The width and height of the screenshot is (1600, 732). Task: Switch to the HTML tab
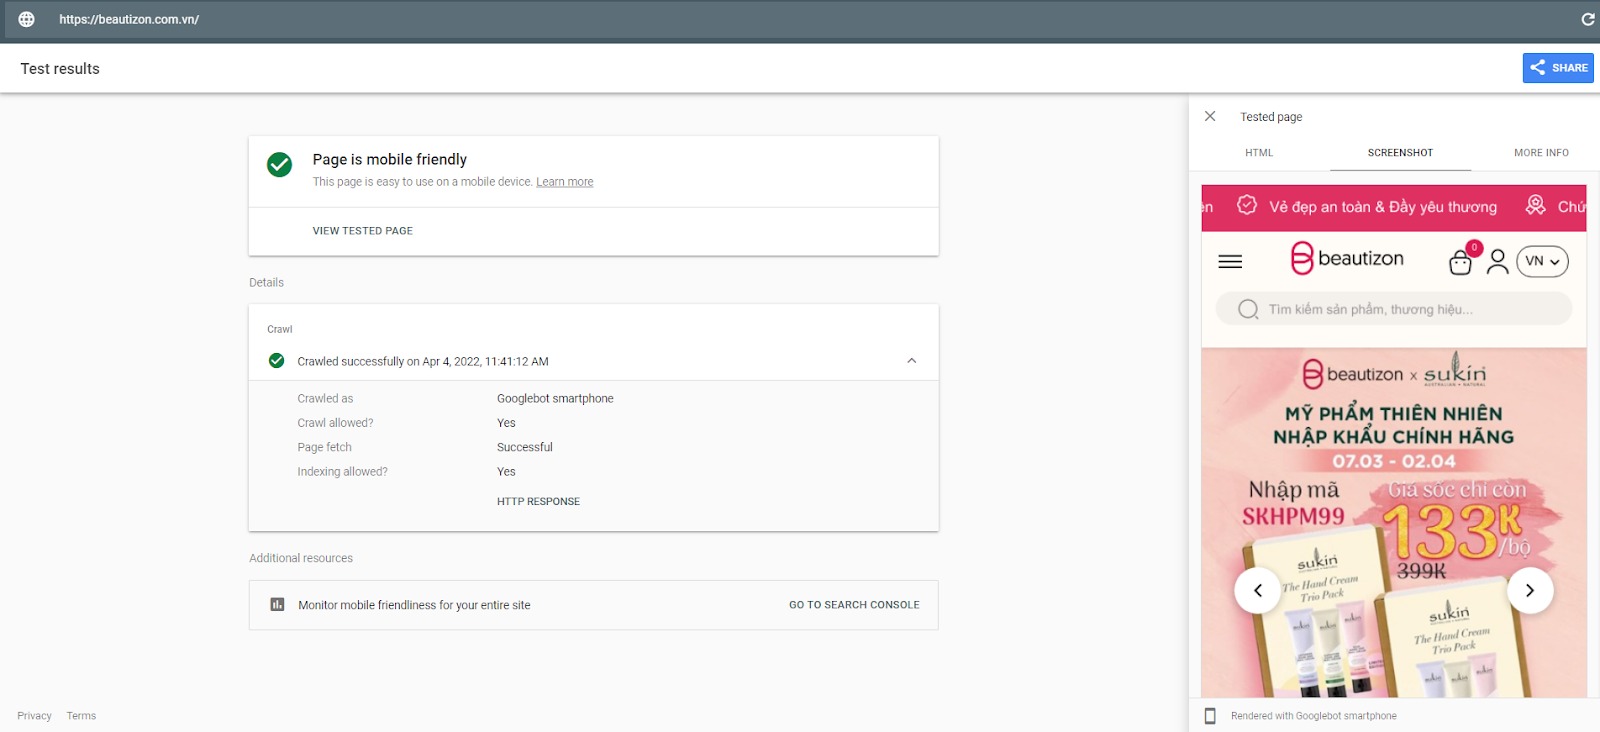[x=1259, y=153]
